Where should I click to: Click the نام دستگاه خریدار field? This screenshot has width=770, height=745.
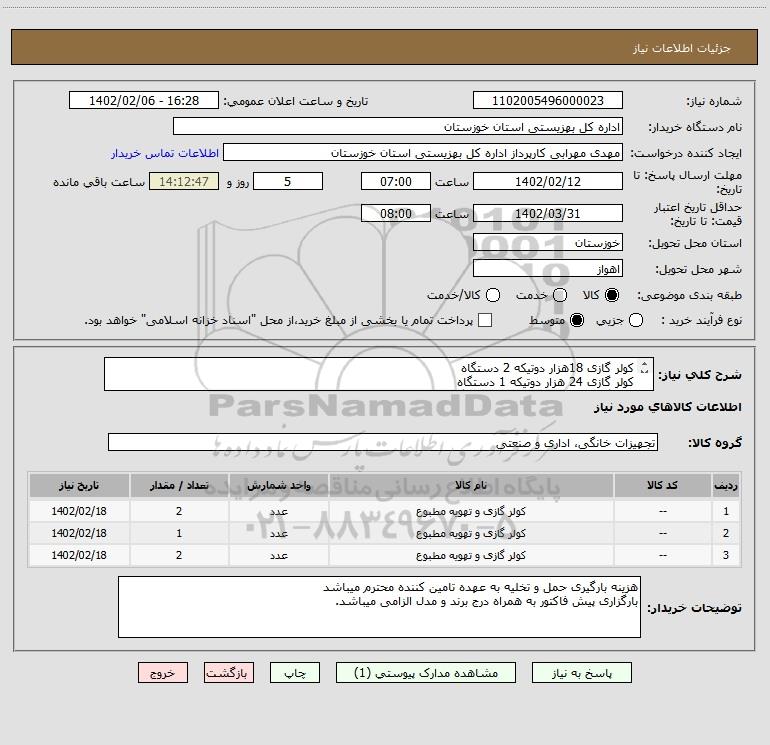point(398,127)
